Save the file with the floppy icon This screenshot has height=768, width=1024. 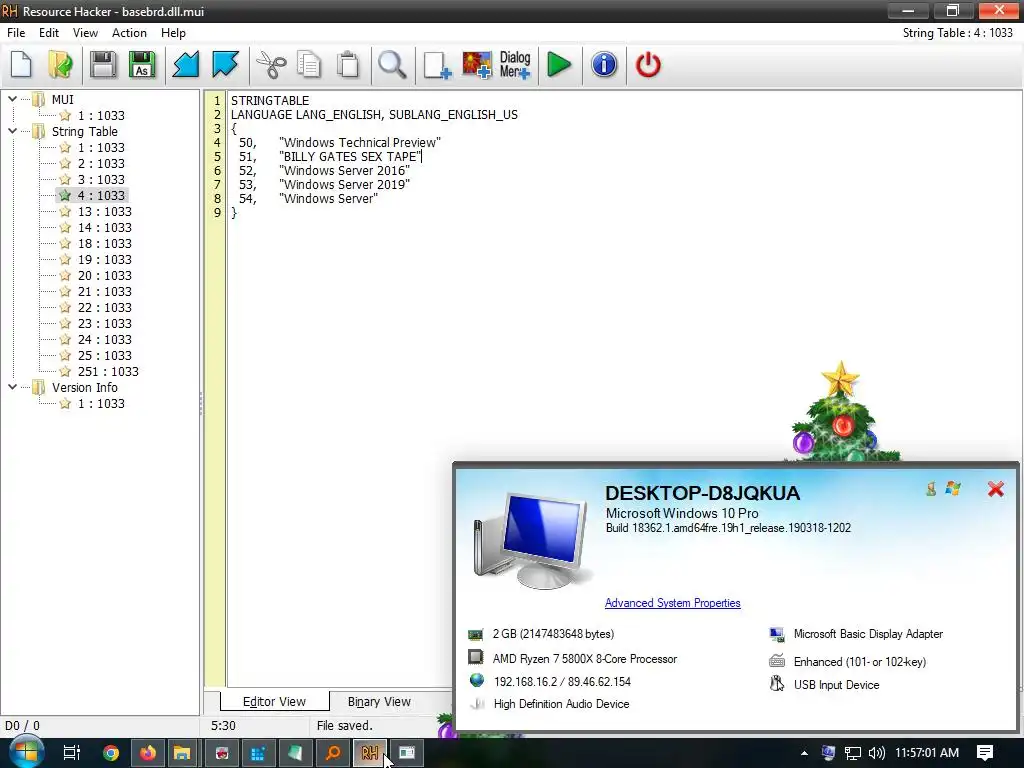(x=103, y=65)
